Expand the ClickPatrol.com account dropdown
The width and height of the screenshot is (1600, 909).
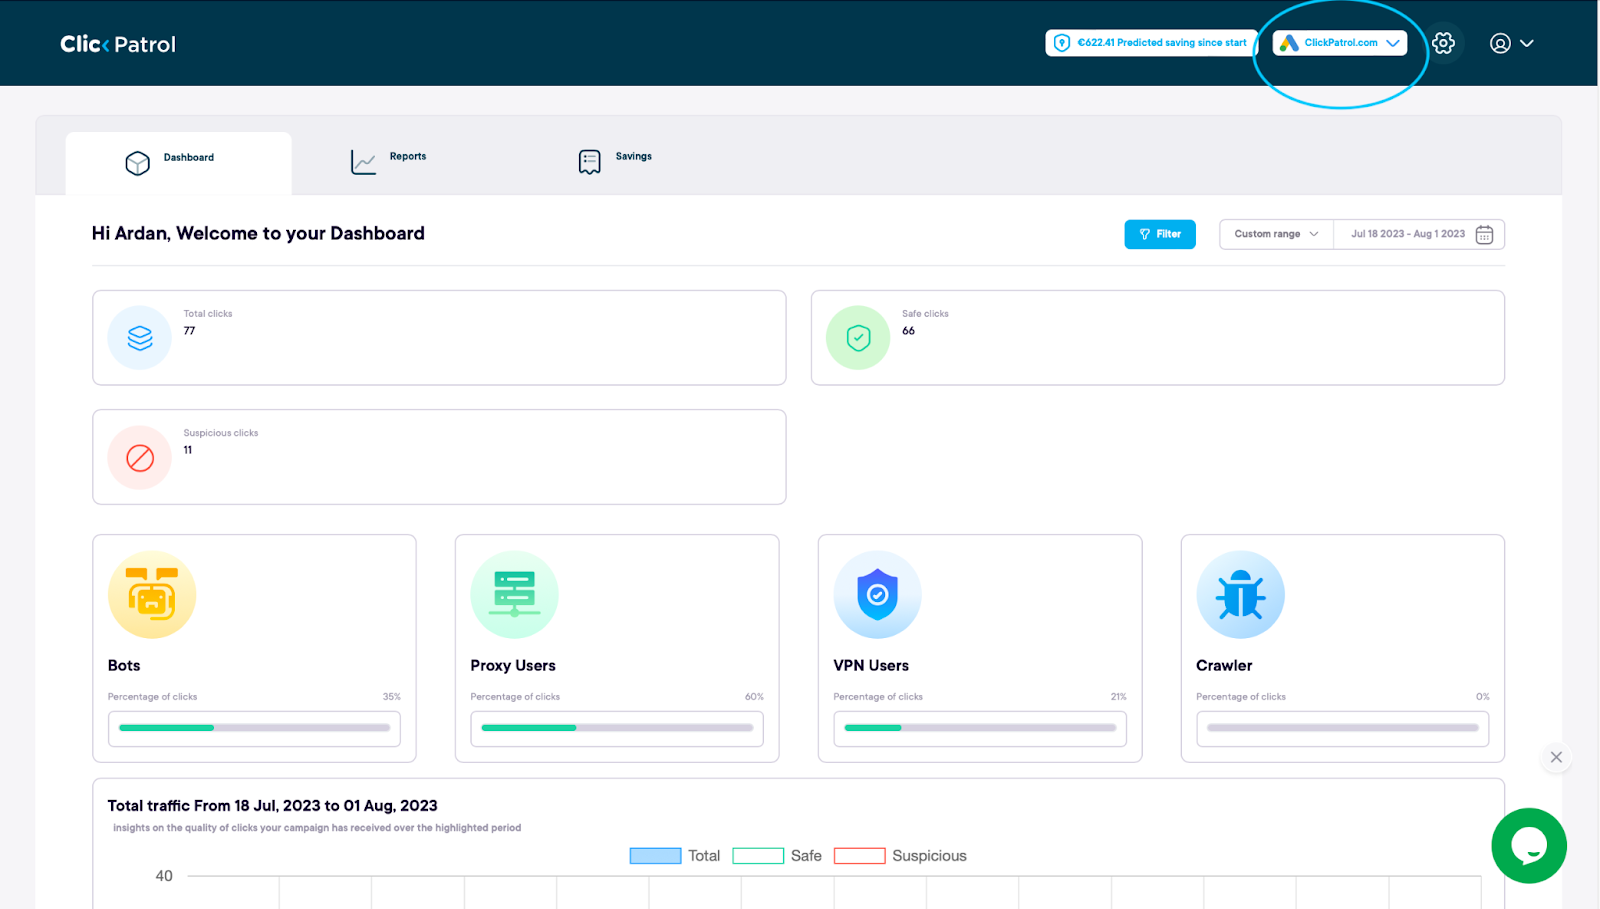[x=1340, y=43]
